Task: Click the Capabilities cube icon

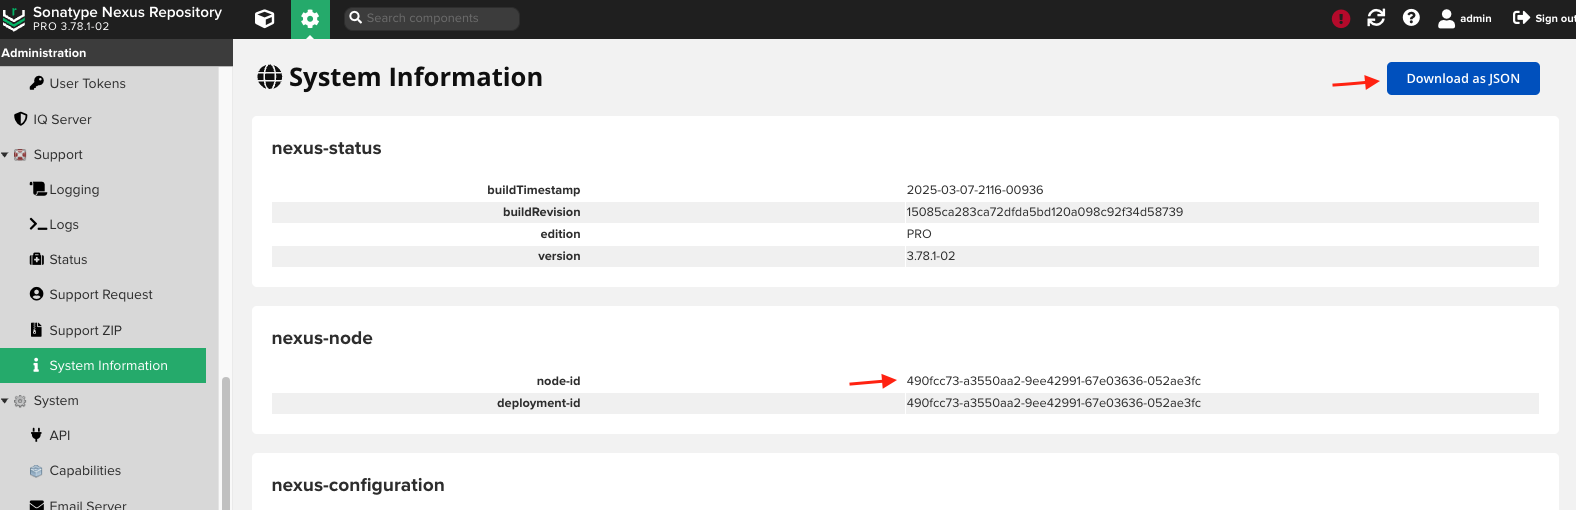Action: [x=37, y=471]
